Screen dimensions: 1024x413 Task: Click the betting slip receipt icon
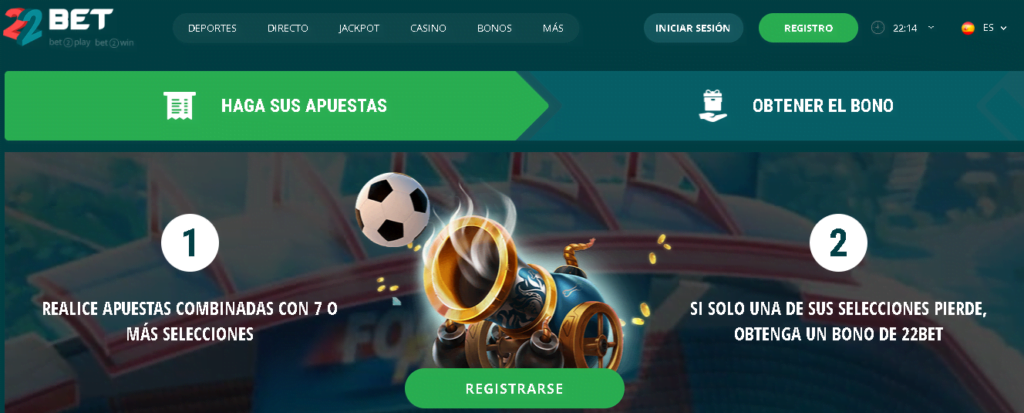point(180,105)
